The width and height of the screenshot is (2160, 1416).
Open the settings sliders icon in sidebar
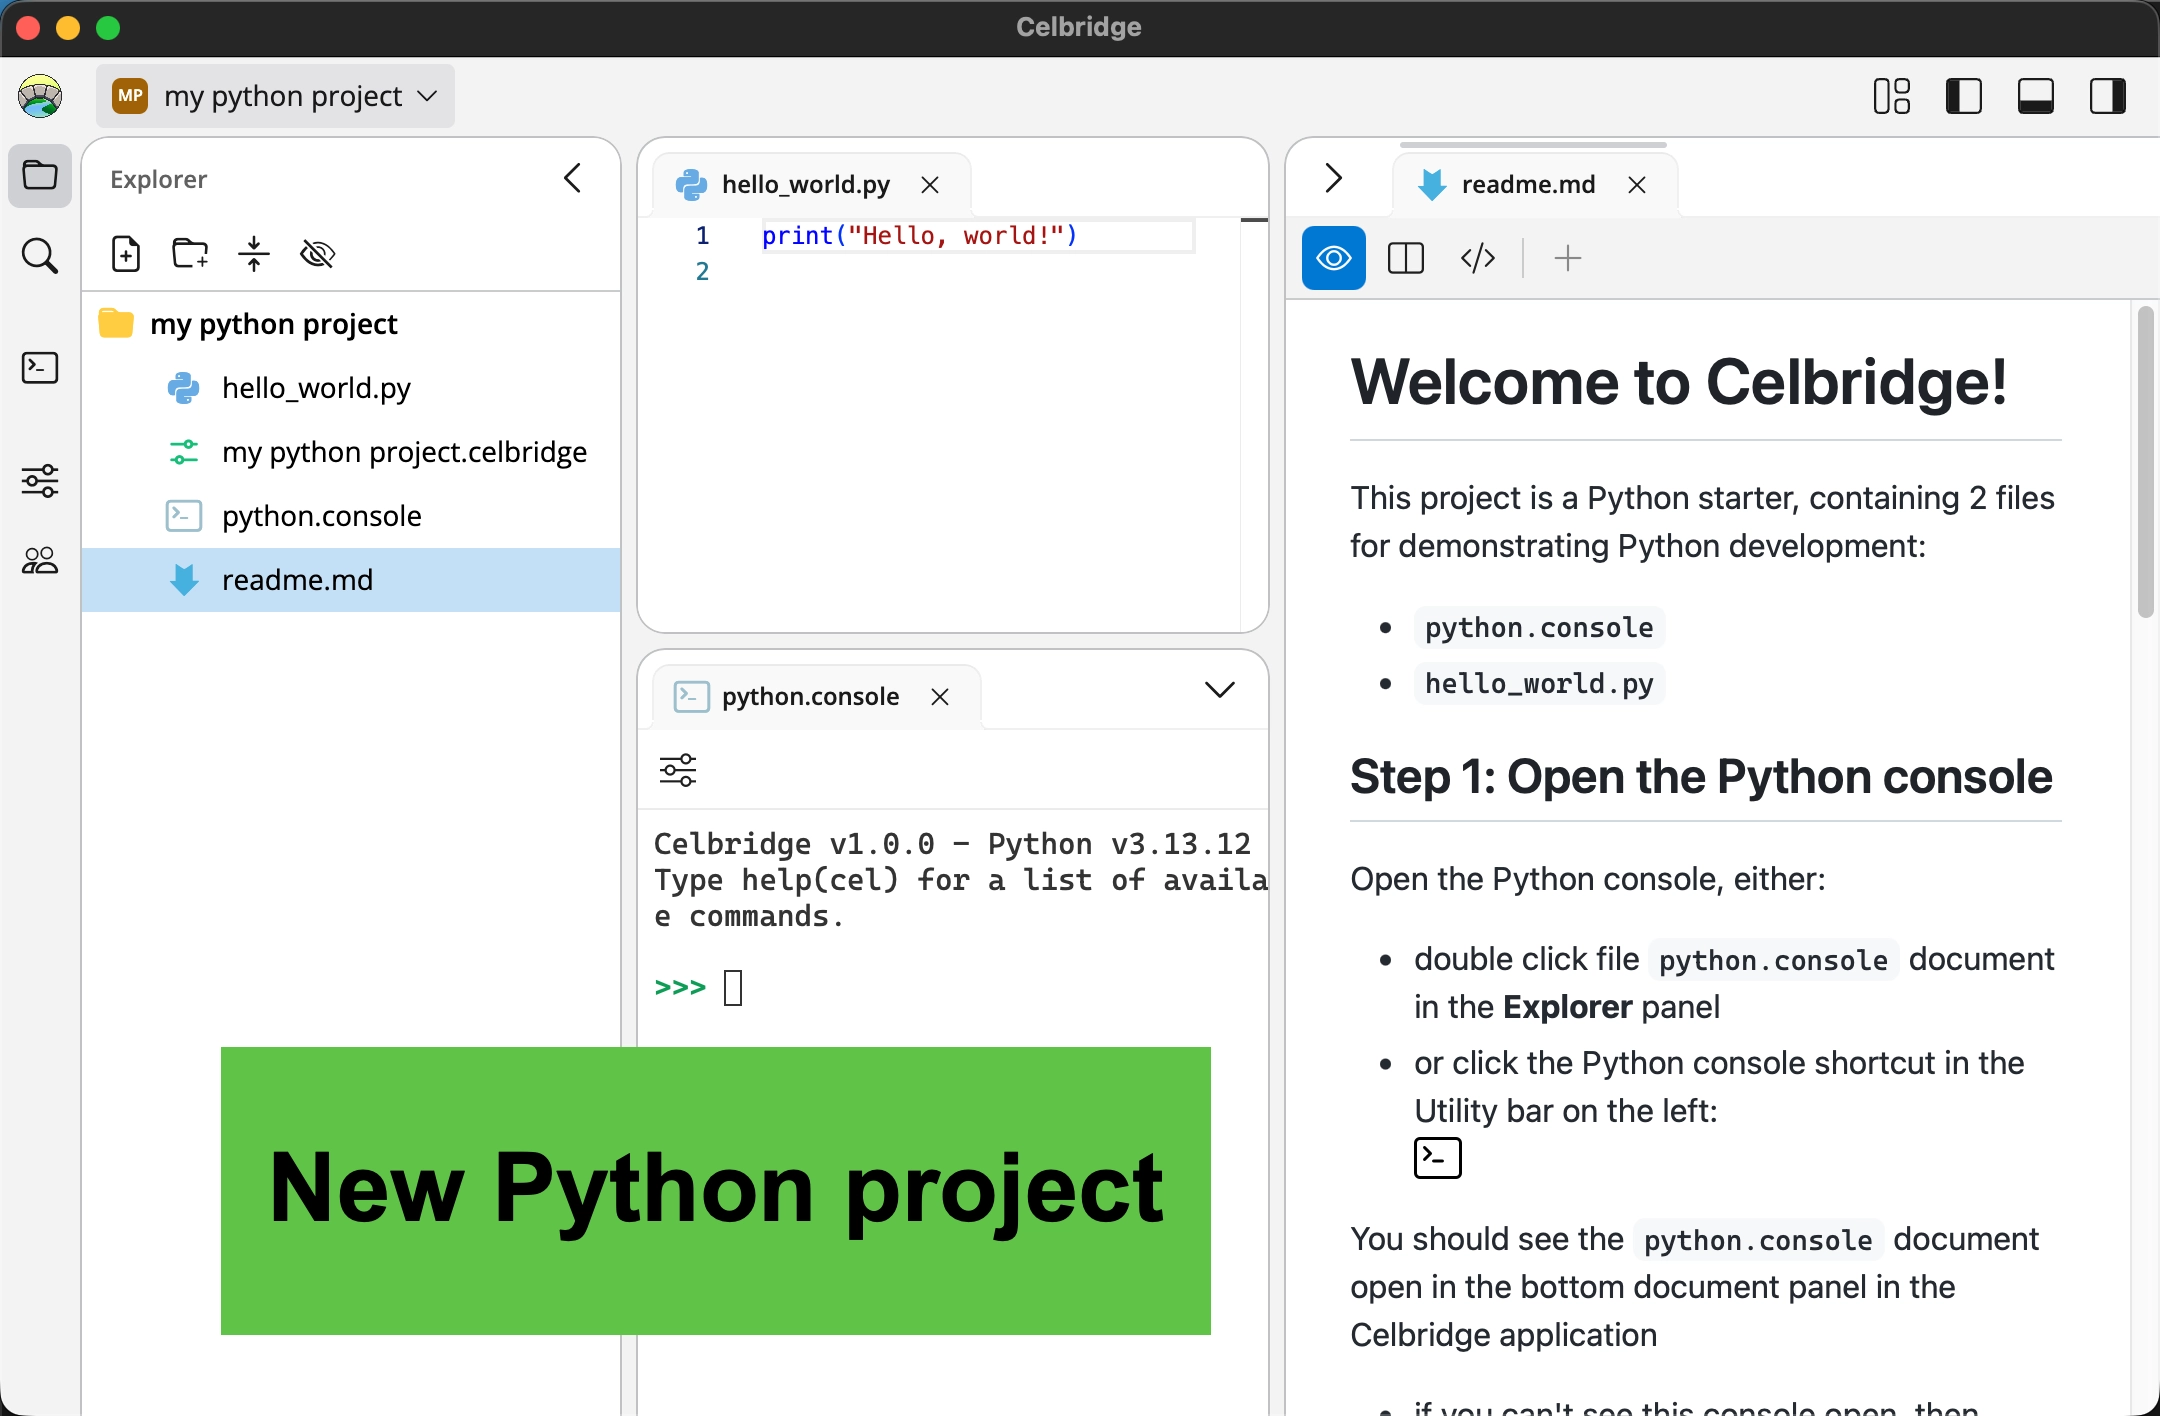coord(40,481)
